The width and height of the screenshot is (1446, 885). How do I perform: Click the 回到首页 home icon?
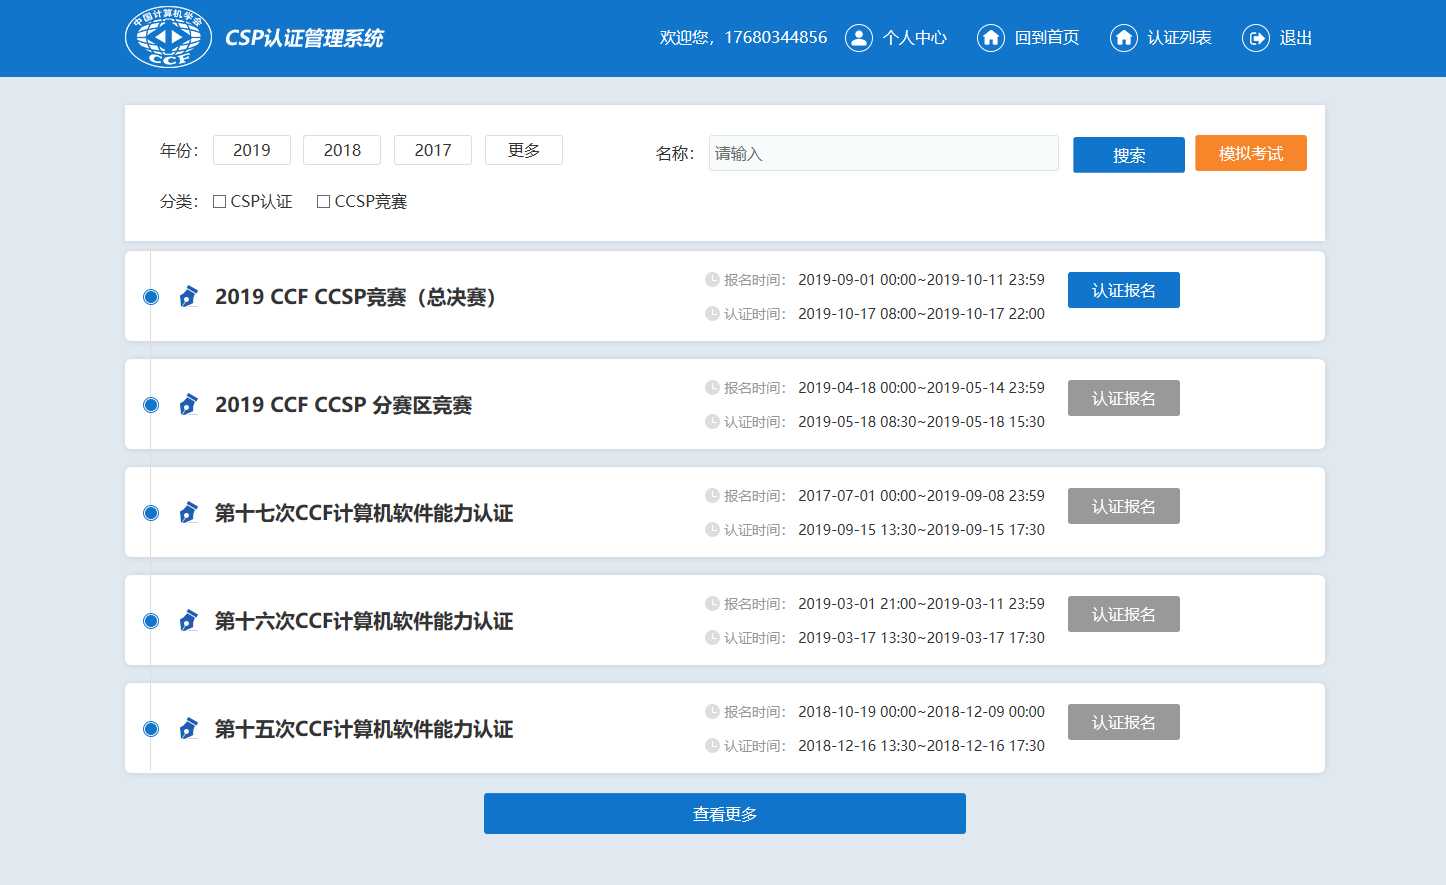click(x=991, y=38)
